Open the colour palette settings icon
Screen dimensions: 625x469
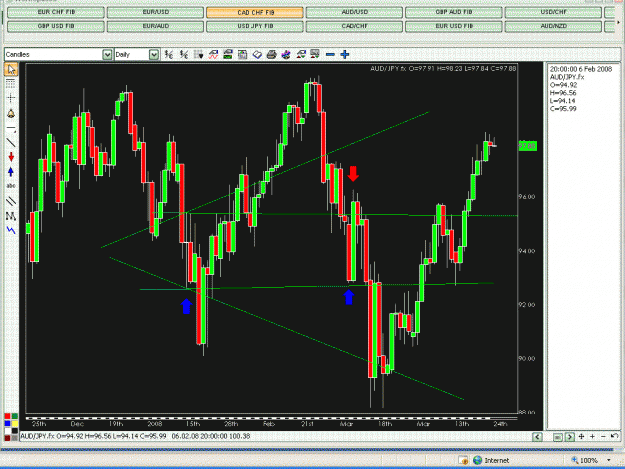pyautogui.click(x=286, y=55)
